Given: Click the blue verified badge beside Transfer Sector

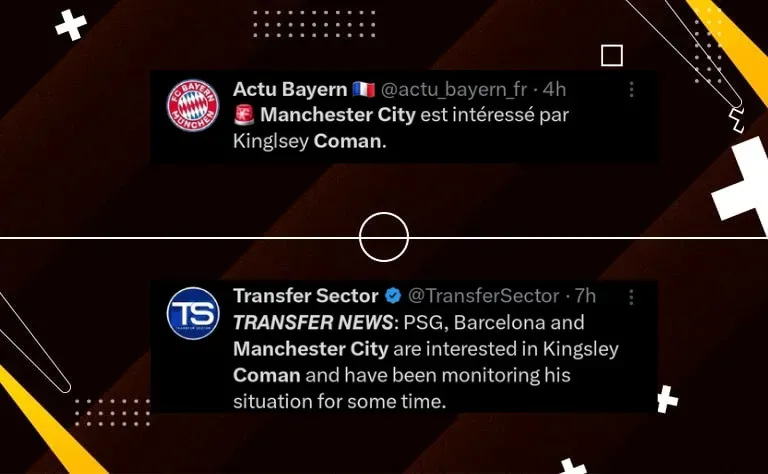Looking at the screenshot, I should 393,296.
